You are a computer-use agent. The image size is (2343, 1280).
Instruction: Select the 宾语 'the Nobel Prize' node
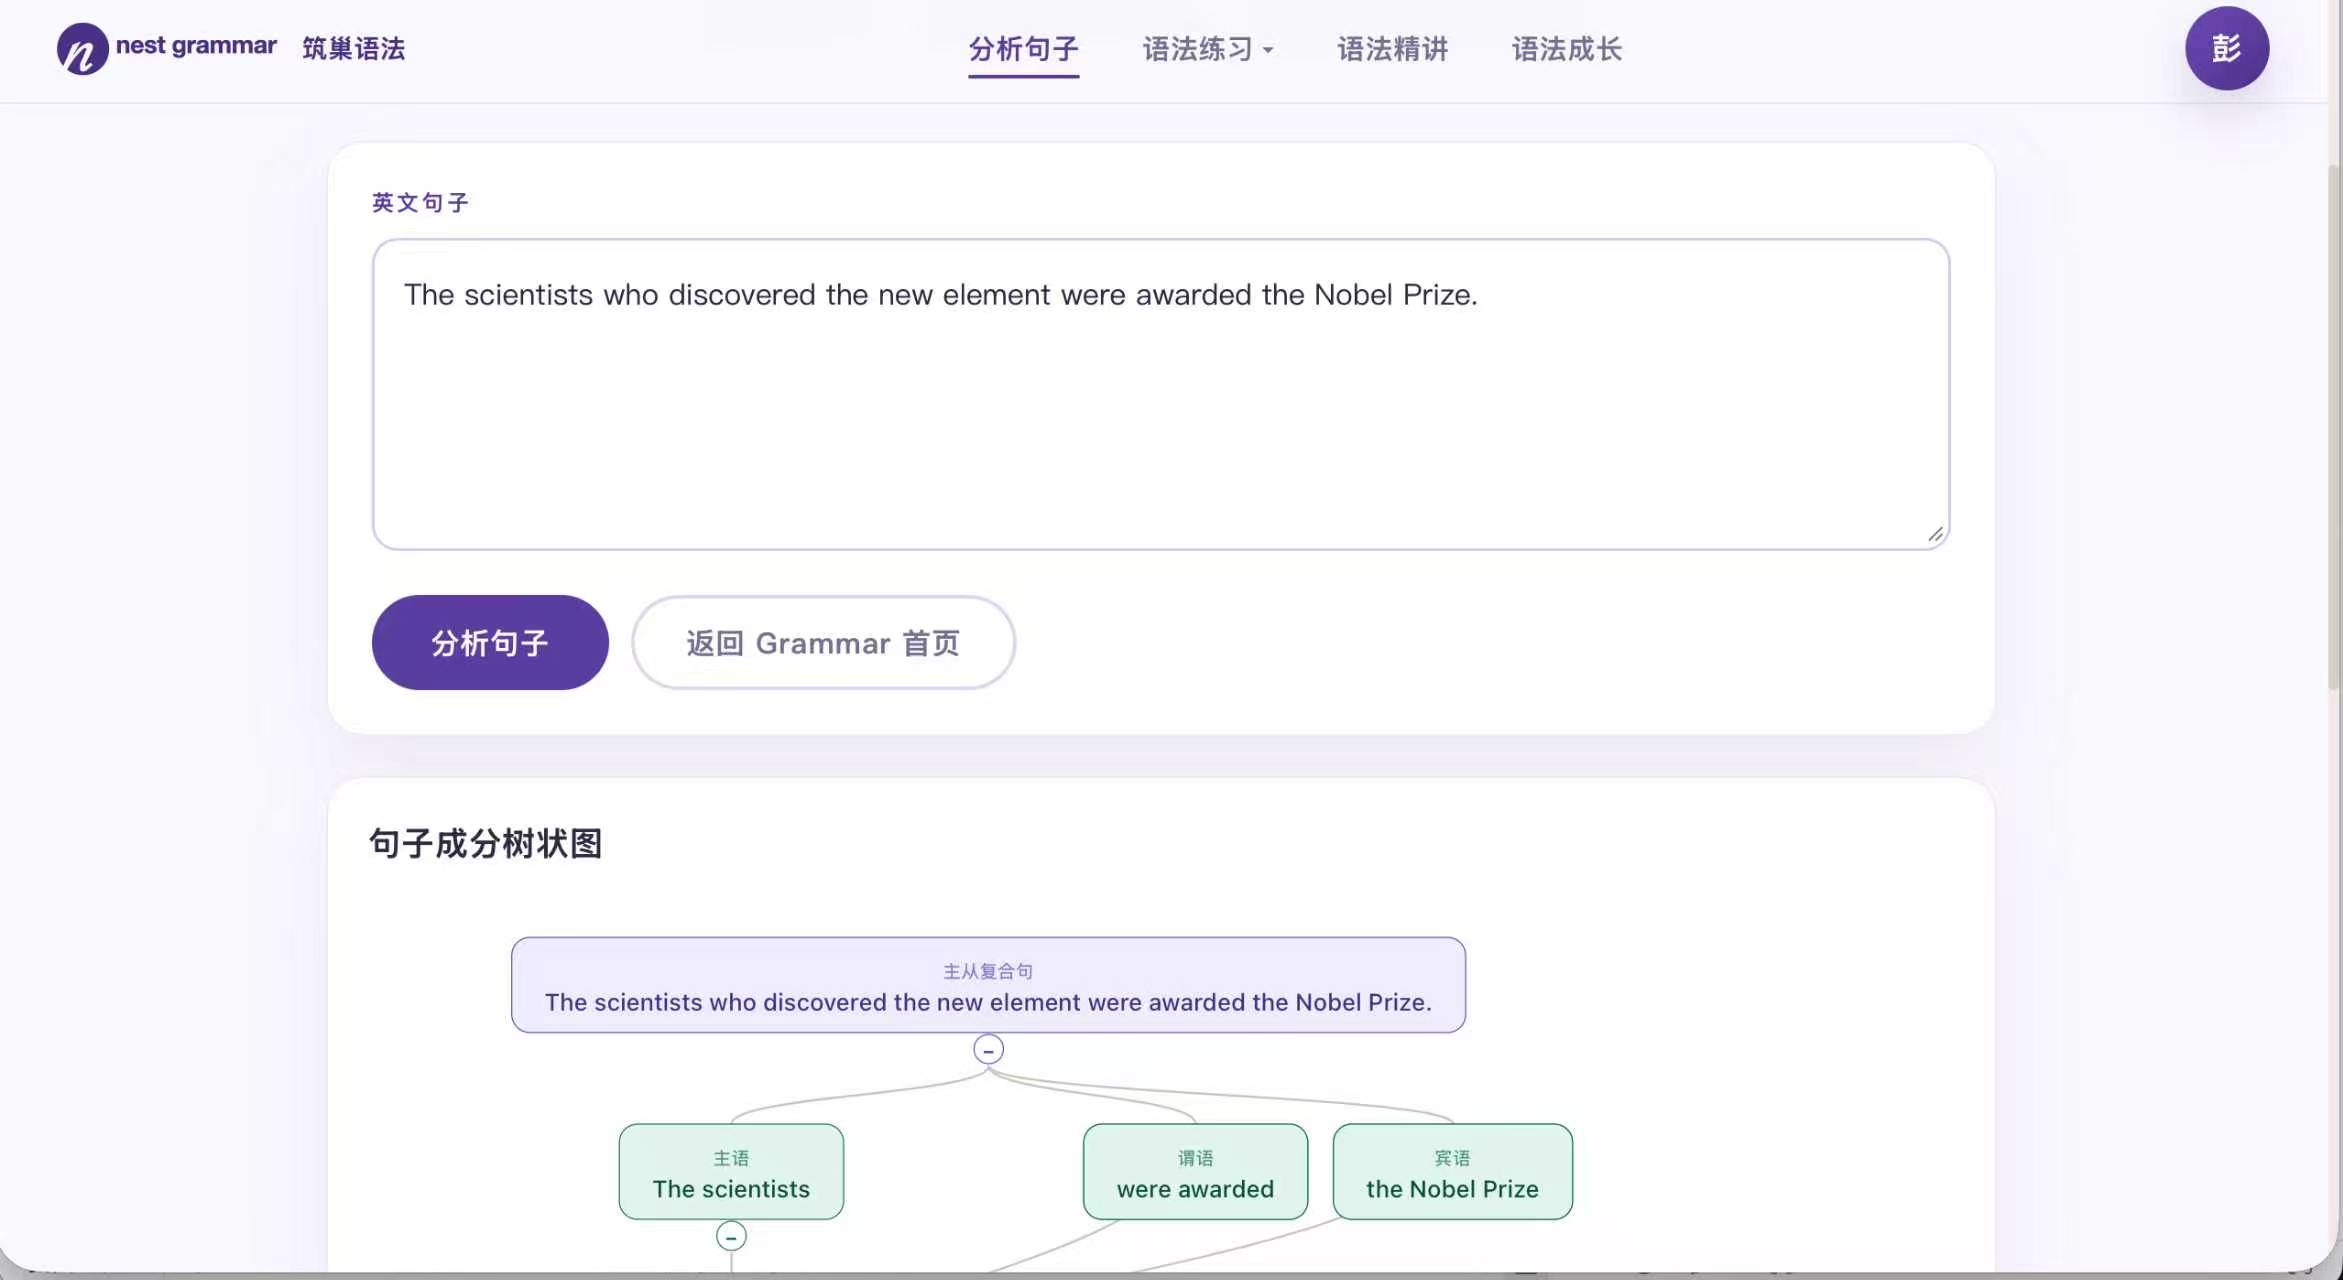(1452, 1172)
